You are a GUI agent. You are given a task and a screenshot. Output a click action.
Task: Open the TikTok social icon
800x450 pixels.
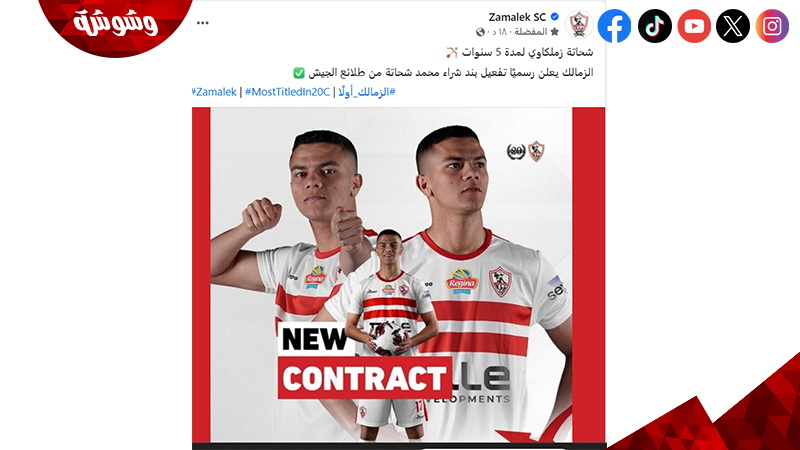click(x=655, y=26)
